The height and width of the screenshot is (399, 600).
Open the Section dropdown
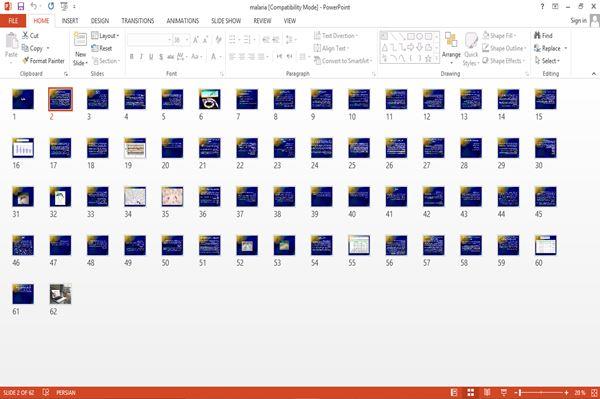point(106,61)
